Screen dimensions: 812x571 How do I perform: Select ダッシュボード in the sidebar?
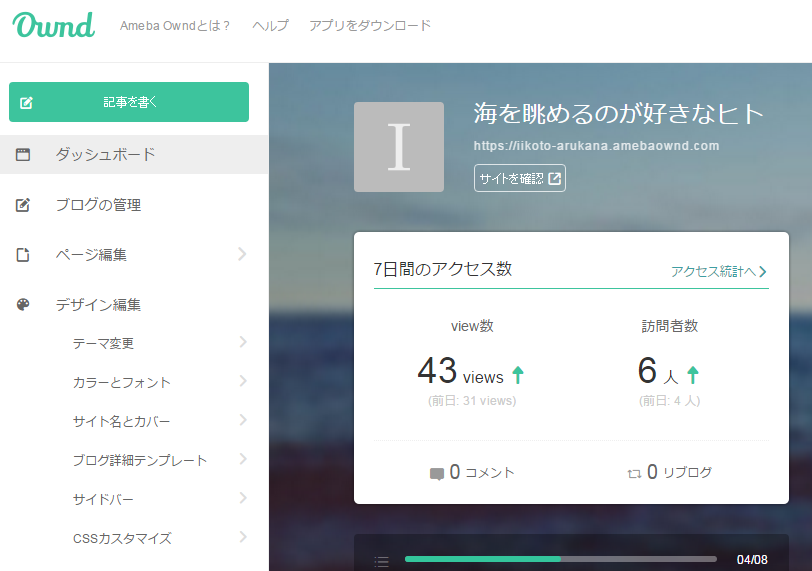pos(134,154)
